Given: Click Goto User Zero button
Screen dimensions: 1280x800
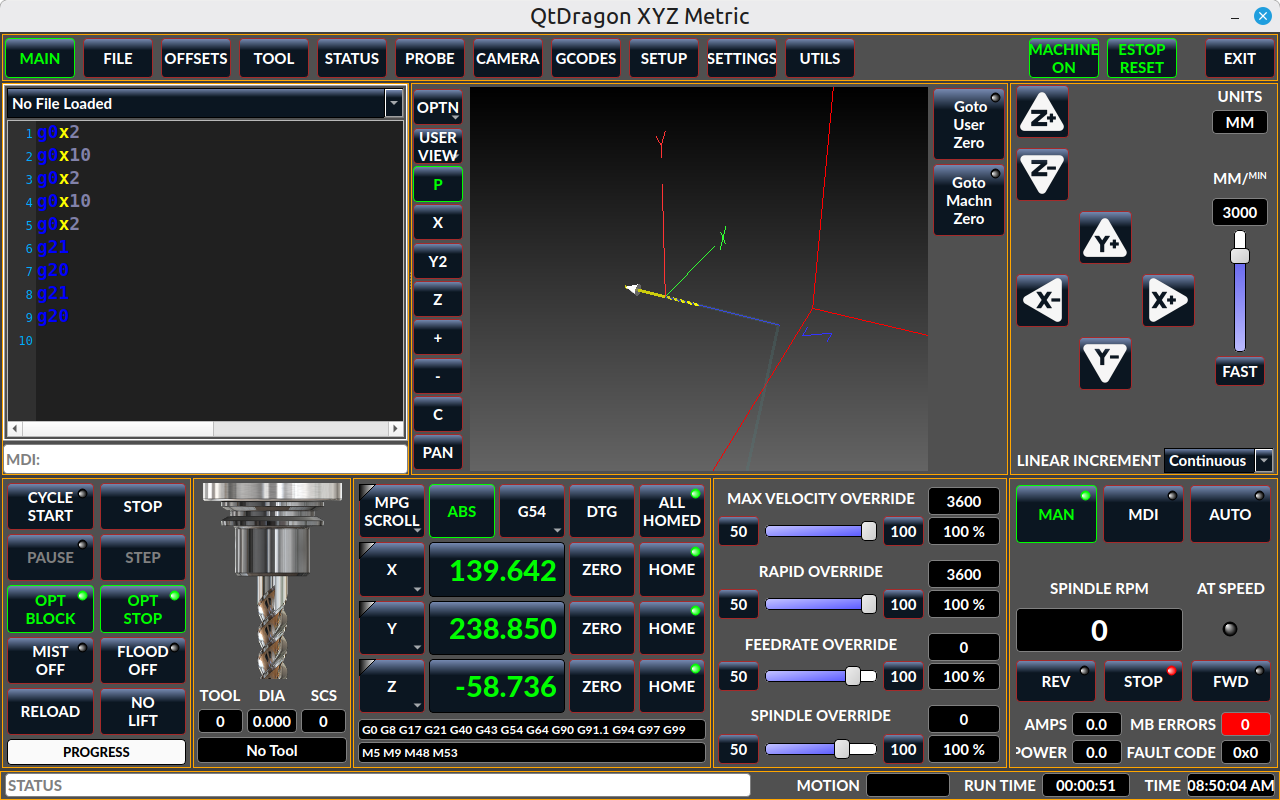Looking at the screenshot, I should click(969, 124).
